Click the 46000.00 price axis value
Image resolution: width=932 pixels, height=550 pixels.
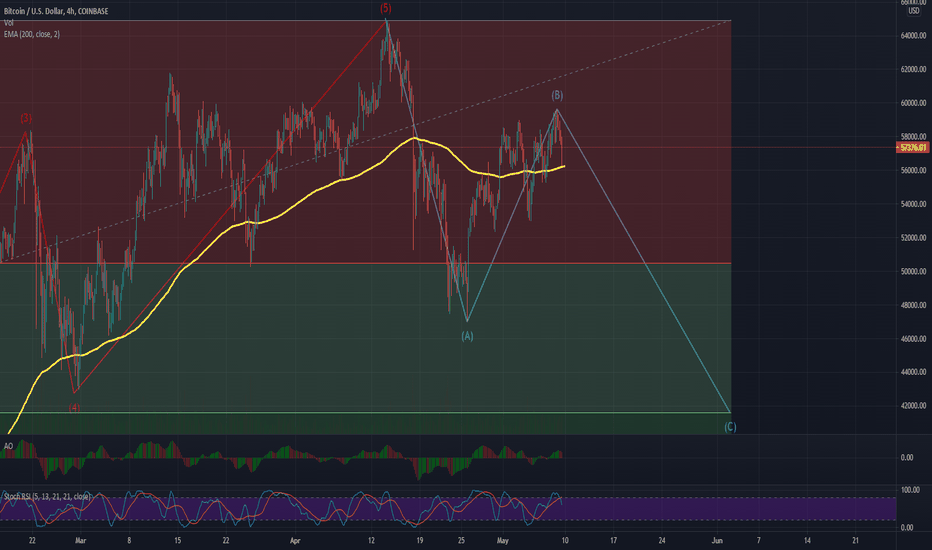[914, 339]
